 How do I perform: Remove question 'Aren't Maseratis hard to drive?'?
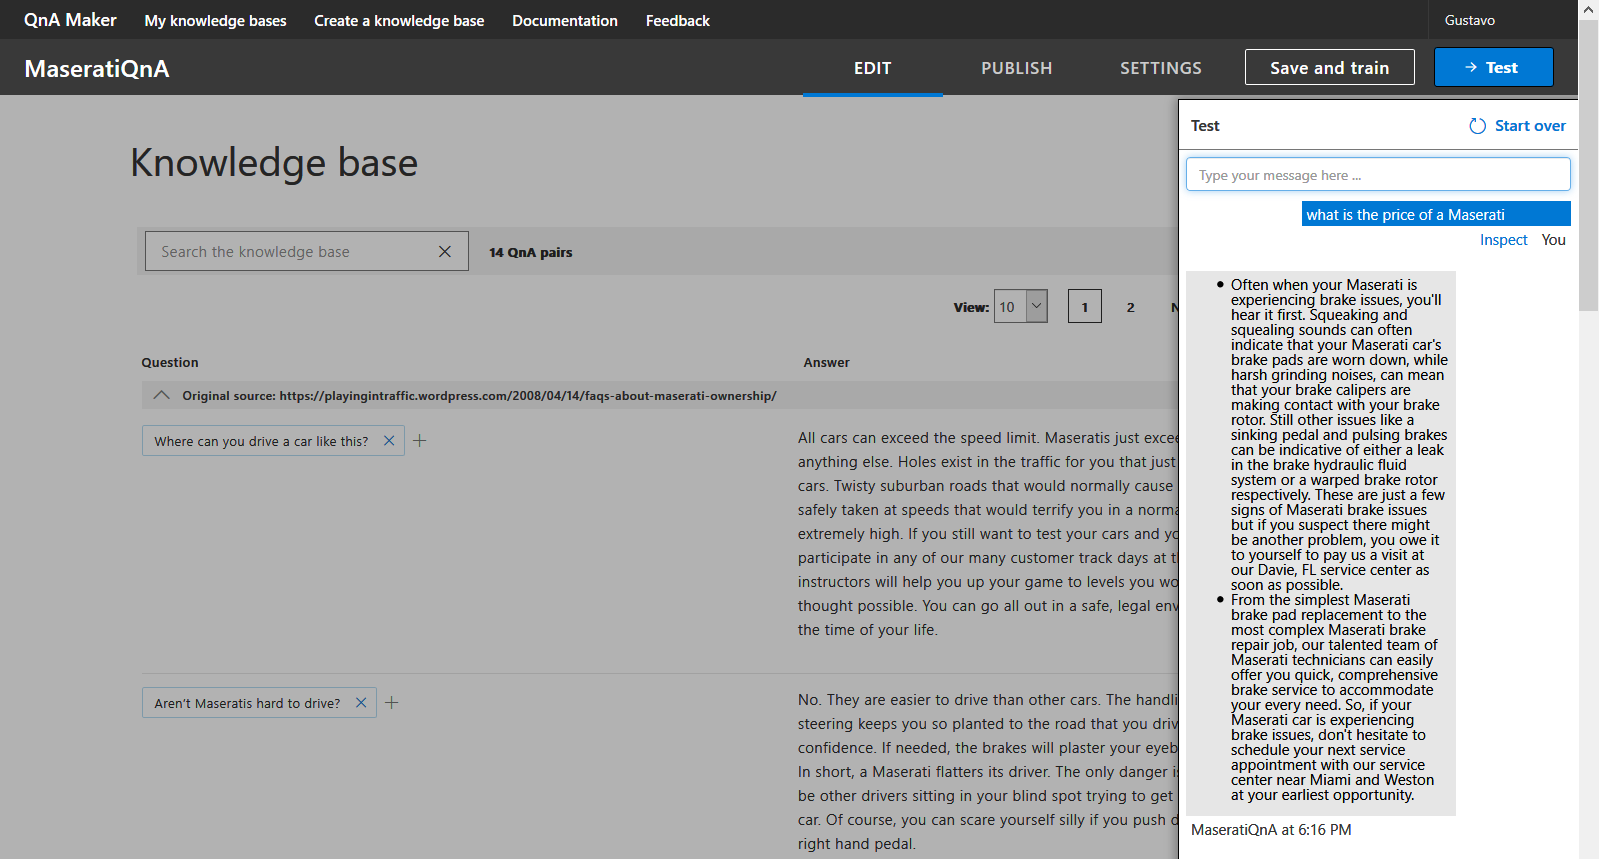tap(361, 703)
